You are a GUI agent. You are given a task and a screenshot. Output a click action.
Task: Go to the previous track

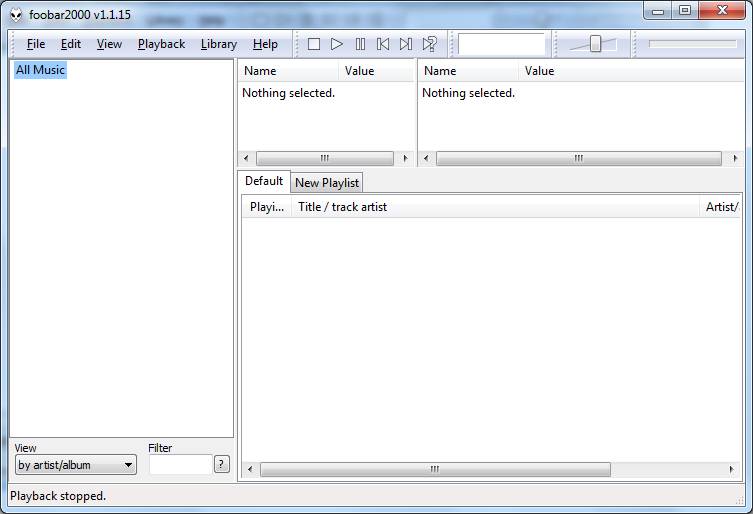[x=383, y=44]
